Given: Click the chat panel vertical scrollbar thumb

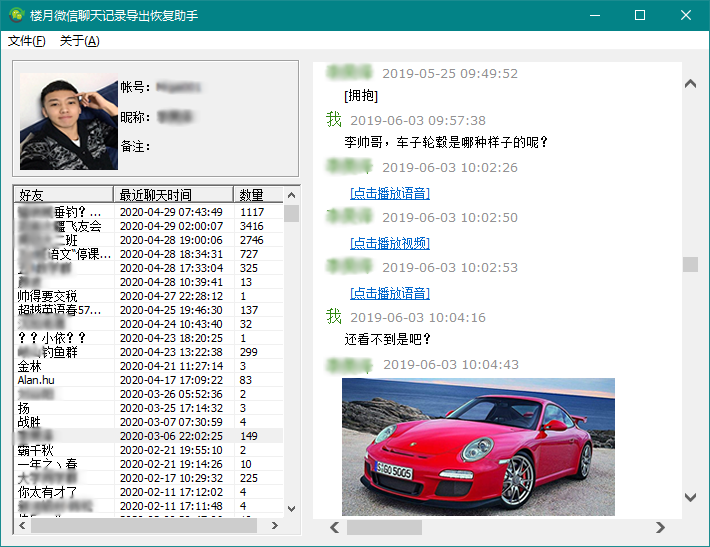Looking at the screenshot, I should click(x=690, y=264).
